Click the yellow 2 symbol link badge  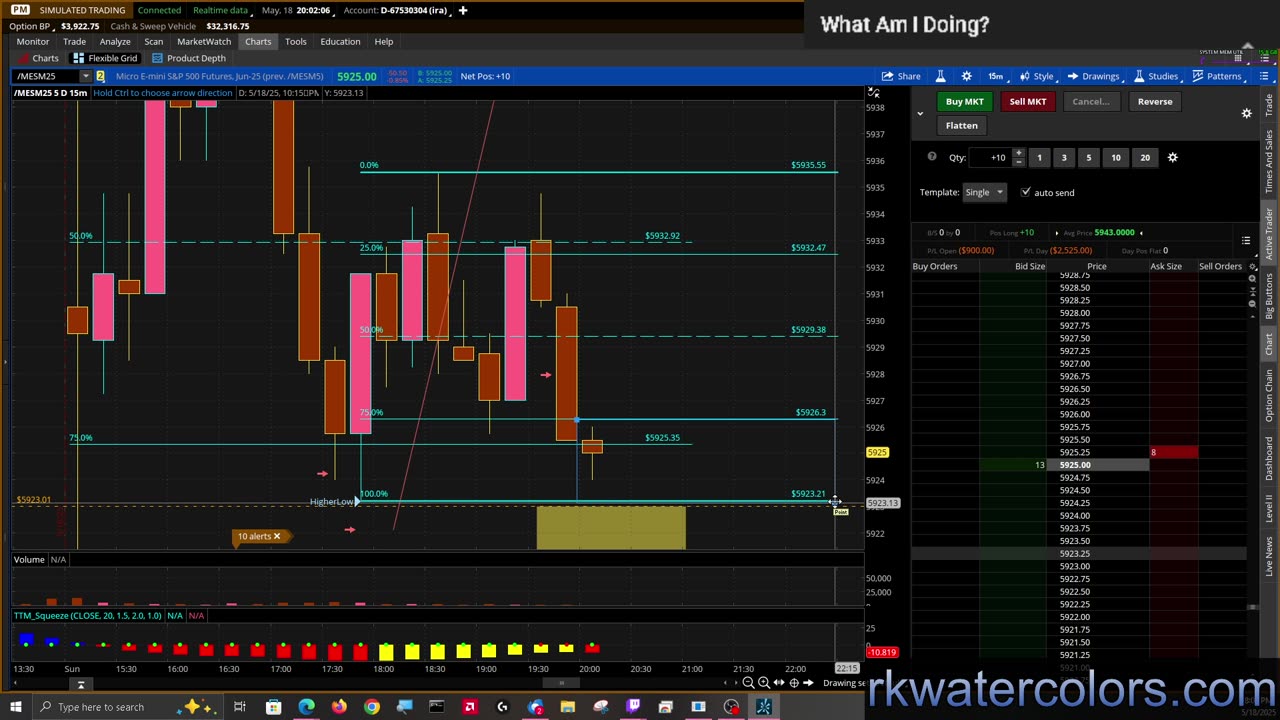100,76
